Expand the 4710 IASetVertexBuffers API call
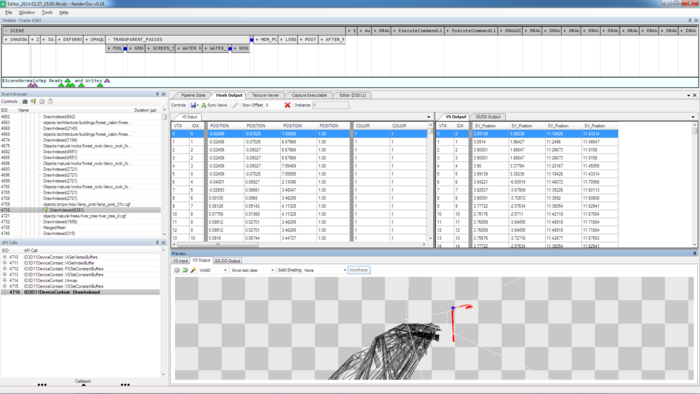 click(x=4, y=257)
